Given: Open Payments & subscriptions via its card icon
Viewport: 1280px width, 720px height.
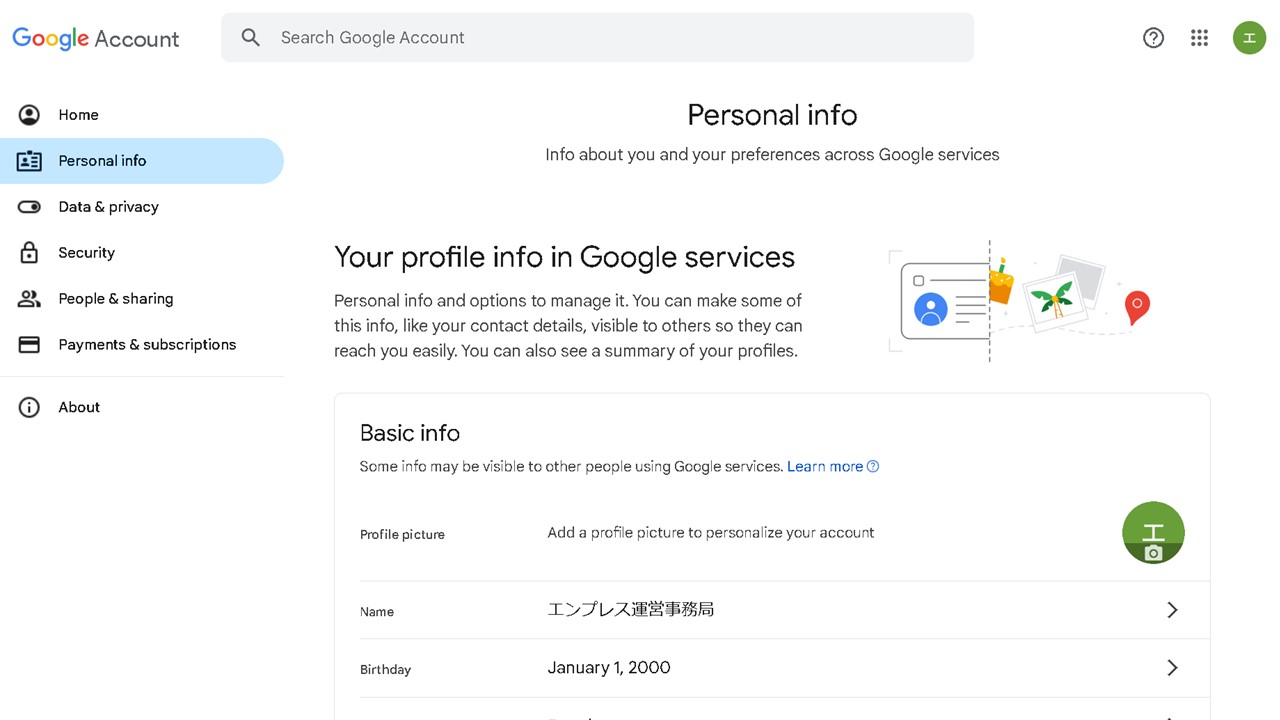Looking at the screenshot, I should [29, 343].
